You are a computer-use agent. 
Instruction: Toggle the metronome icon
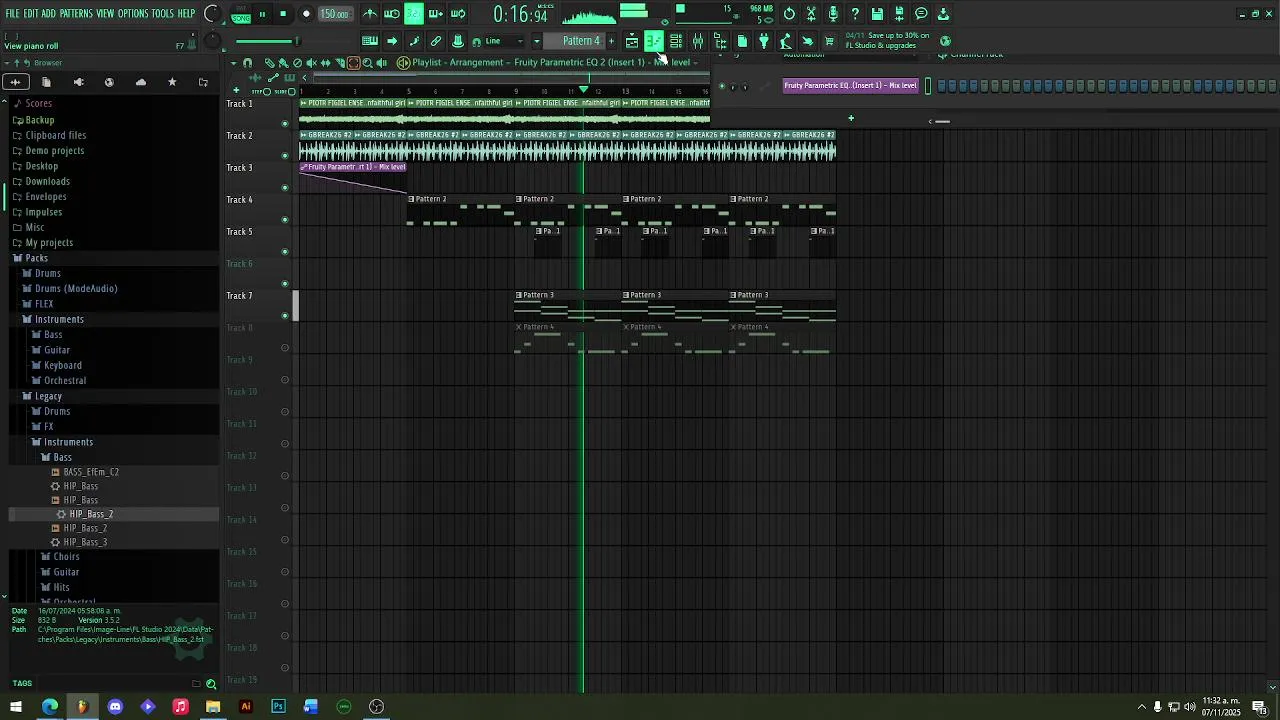pos(370,14)
